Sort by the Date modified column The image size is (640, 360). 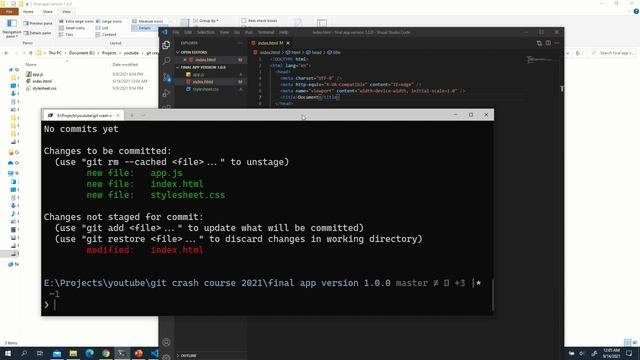click(x=125, y=64)
